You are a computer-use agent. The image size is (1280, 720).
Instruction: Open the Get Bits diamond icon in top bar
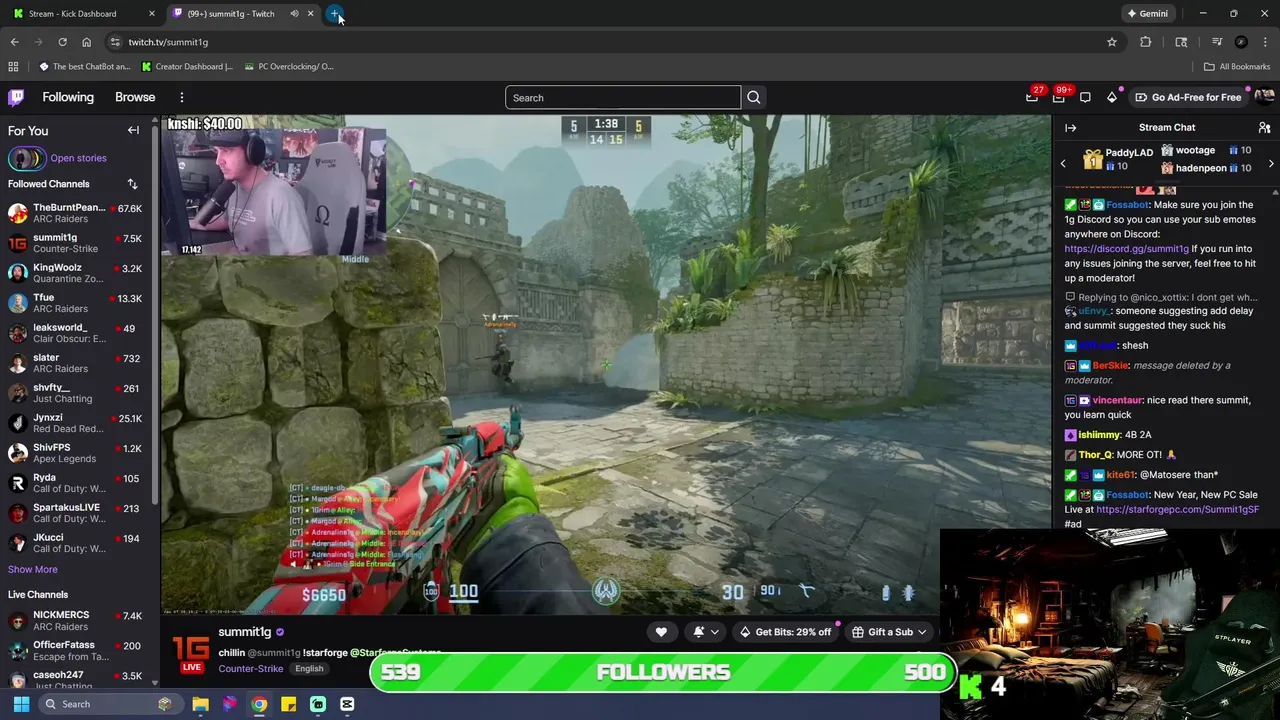tap(1112, 97)
